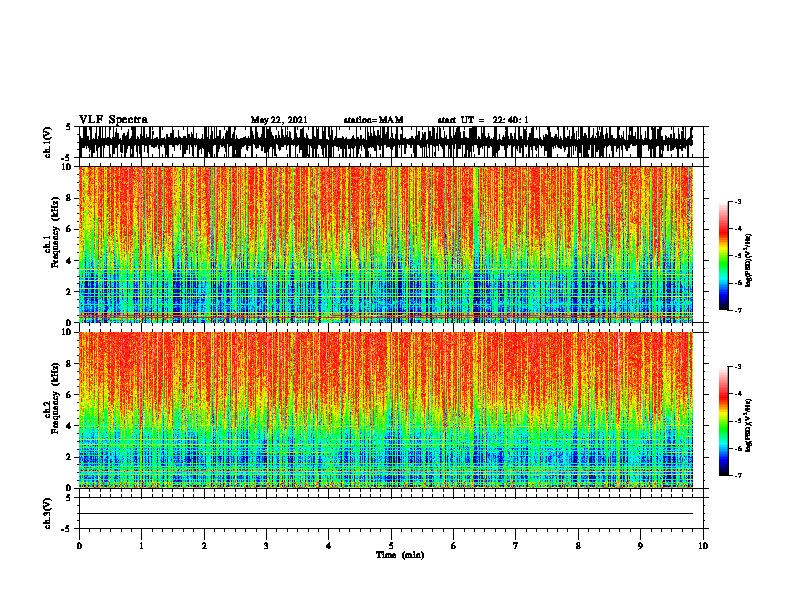Click the "VLF Spectra" title text
This screenshot has height=612, width=792.
point(113,120)
